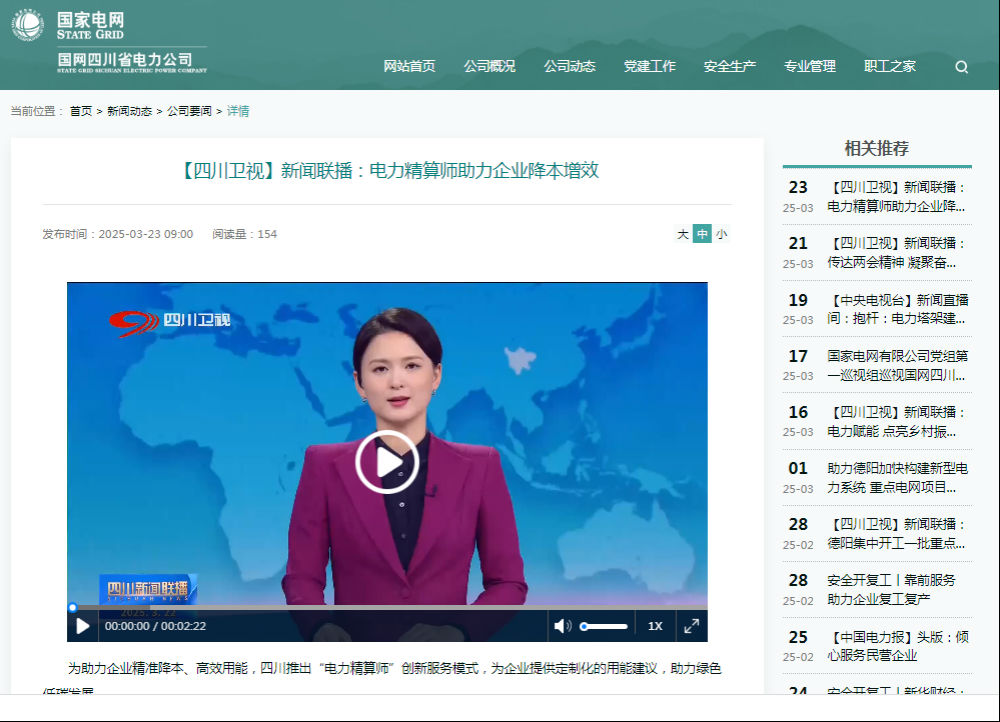Click the State Grid logo
Image resolution: width=1000 pixels, height=722 pixels.
point(27,25)
